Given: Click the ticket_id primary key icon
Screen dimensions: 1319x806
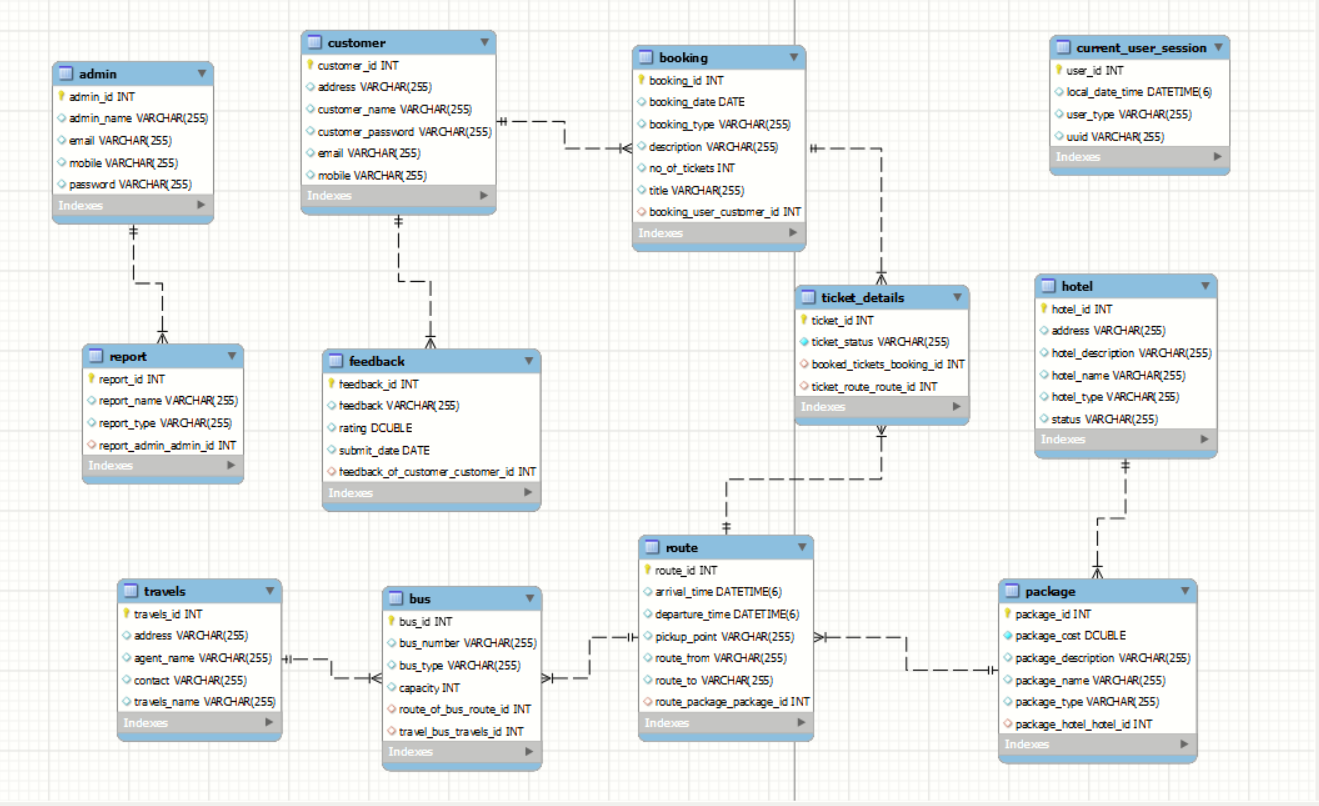Looking at the screenshot, I should tap(804, 320).
